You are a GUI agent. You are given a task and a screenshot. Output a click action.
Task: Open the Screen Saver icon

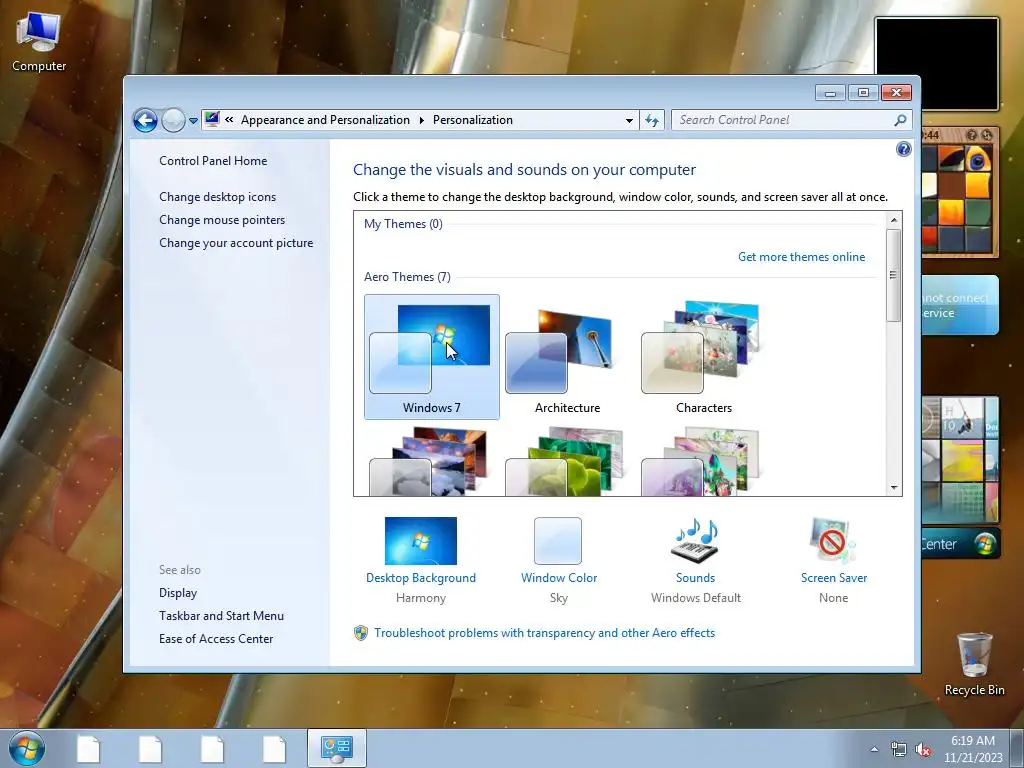pyautogui.click(x=833, y=541)
